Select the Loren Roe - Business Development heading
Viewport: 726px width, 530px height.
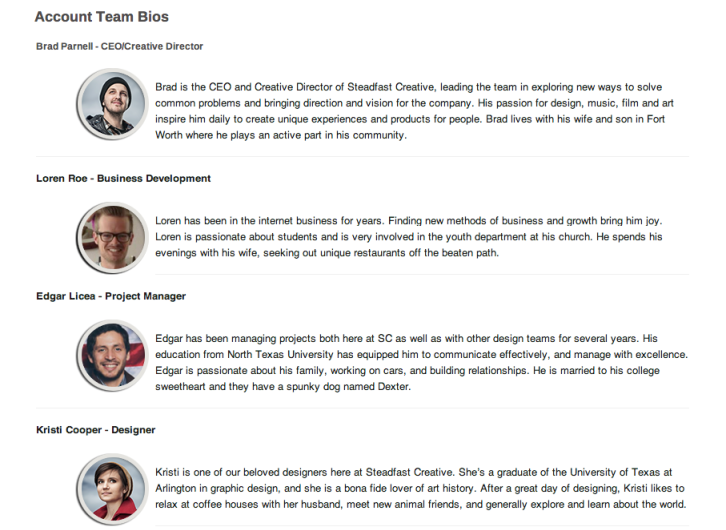(x=123, y=178)
